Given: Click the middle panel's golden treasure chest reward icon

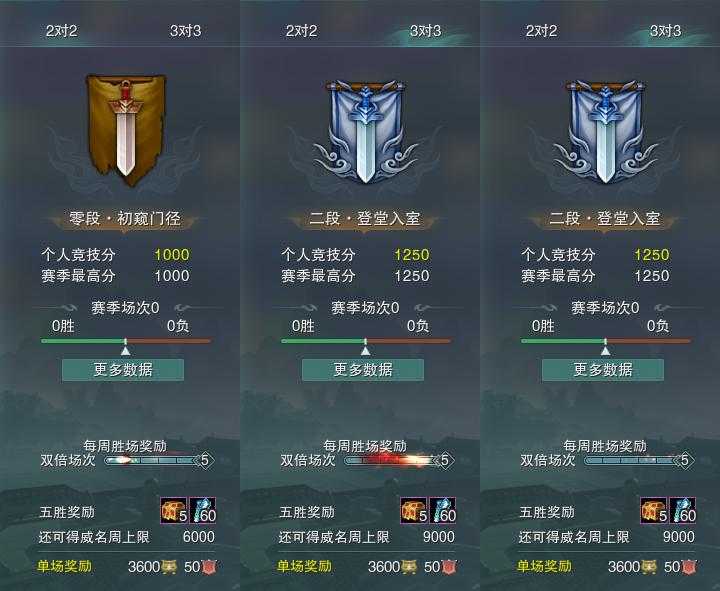Looking at the screenshot, I should click(414, 510).
